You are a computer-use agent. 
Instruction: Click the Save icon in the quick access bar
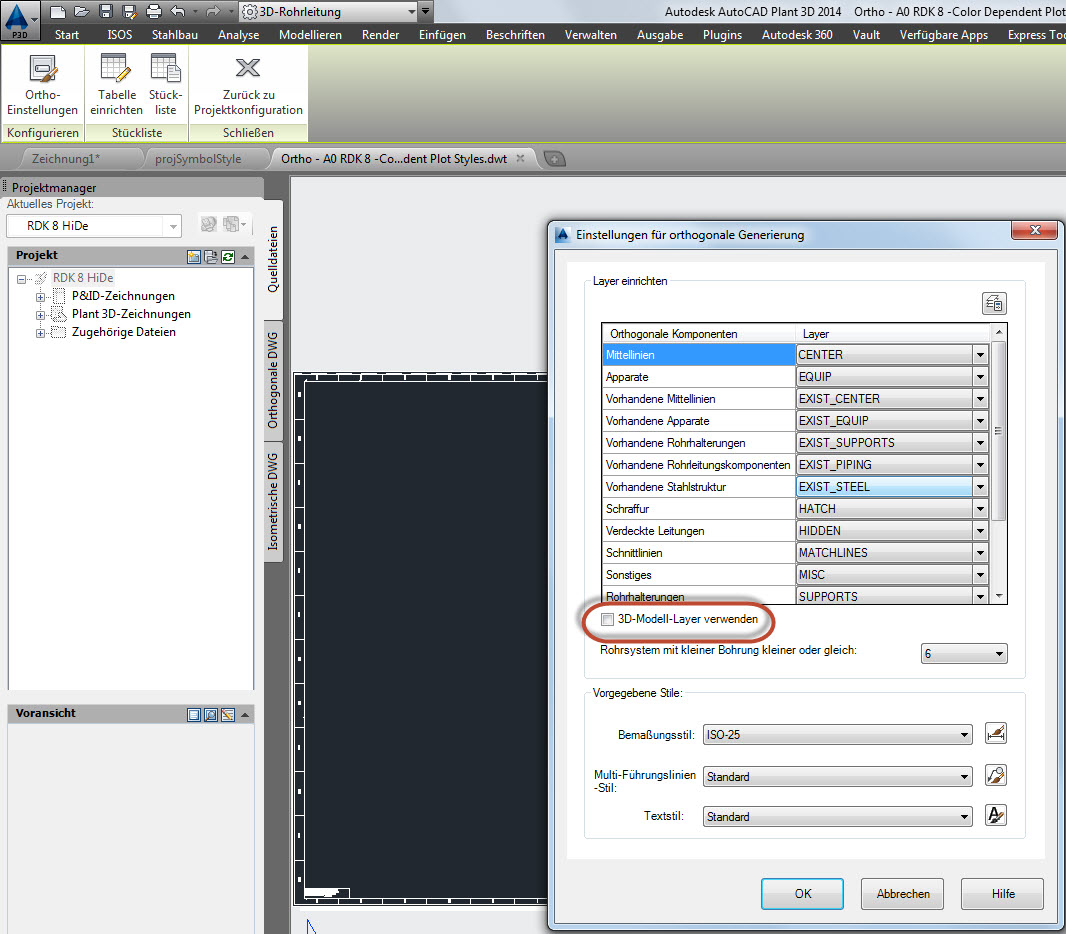coord(105,12)
